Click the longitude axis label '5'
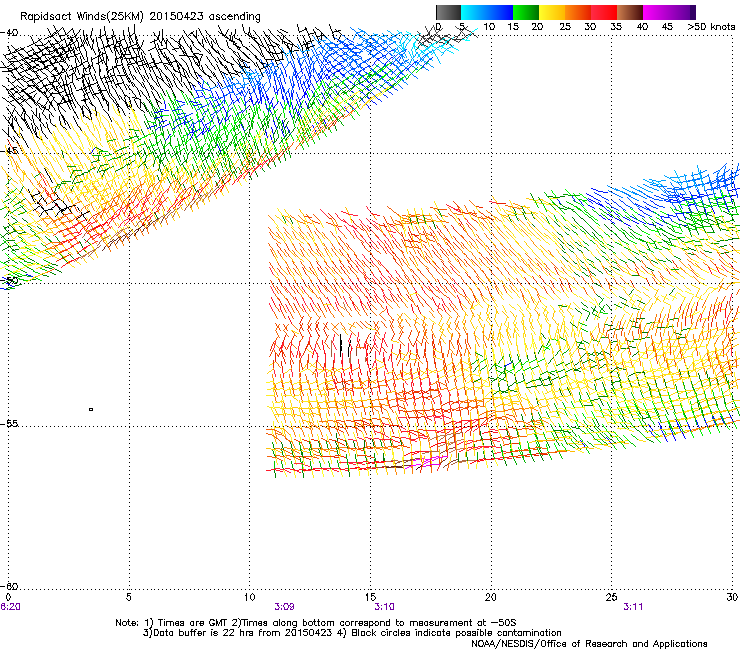This screenshot has width=740, height=650. pos(129,597)
